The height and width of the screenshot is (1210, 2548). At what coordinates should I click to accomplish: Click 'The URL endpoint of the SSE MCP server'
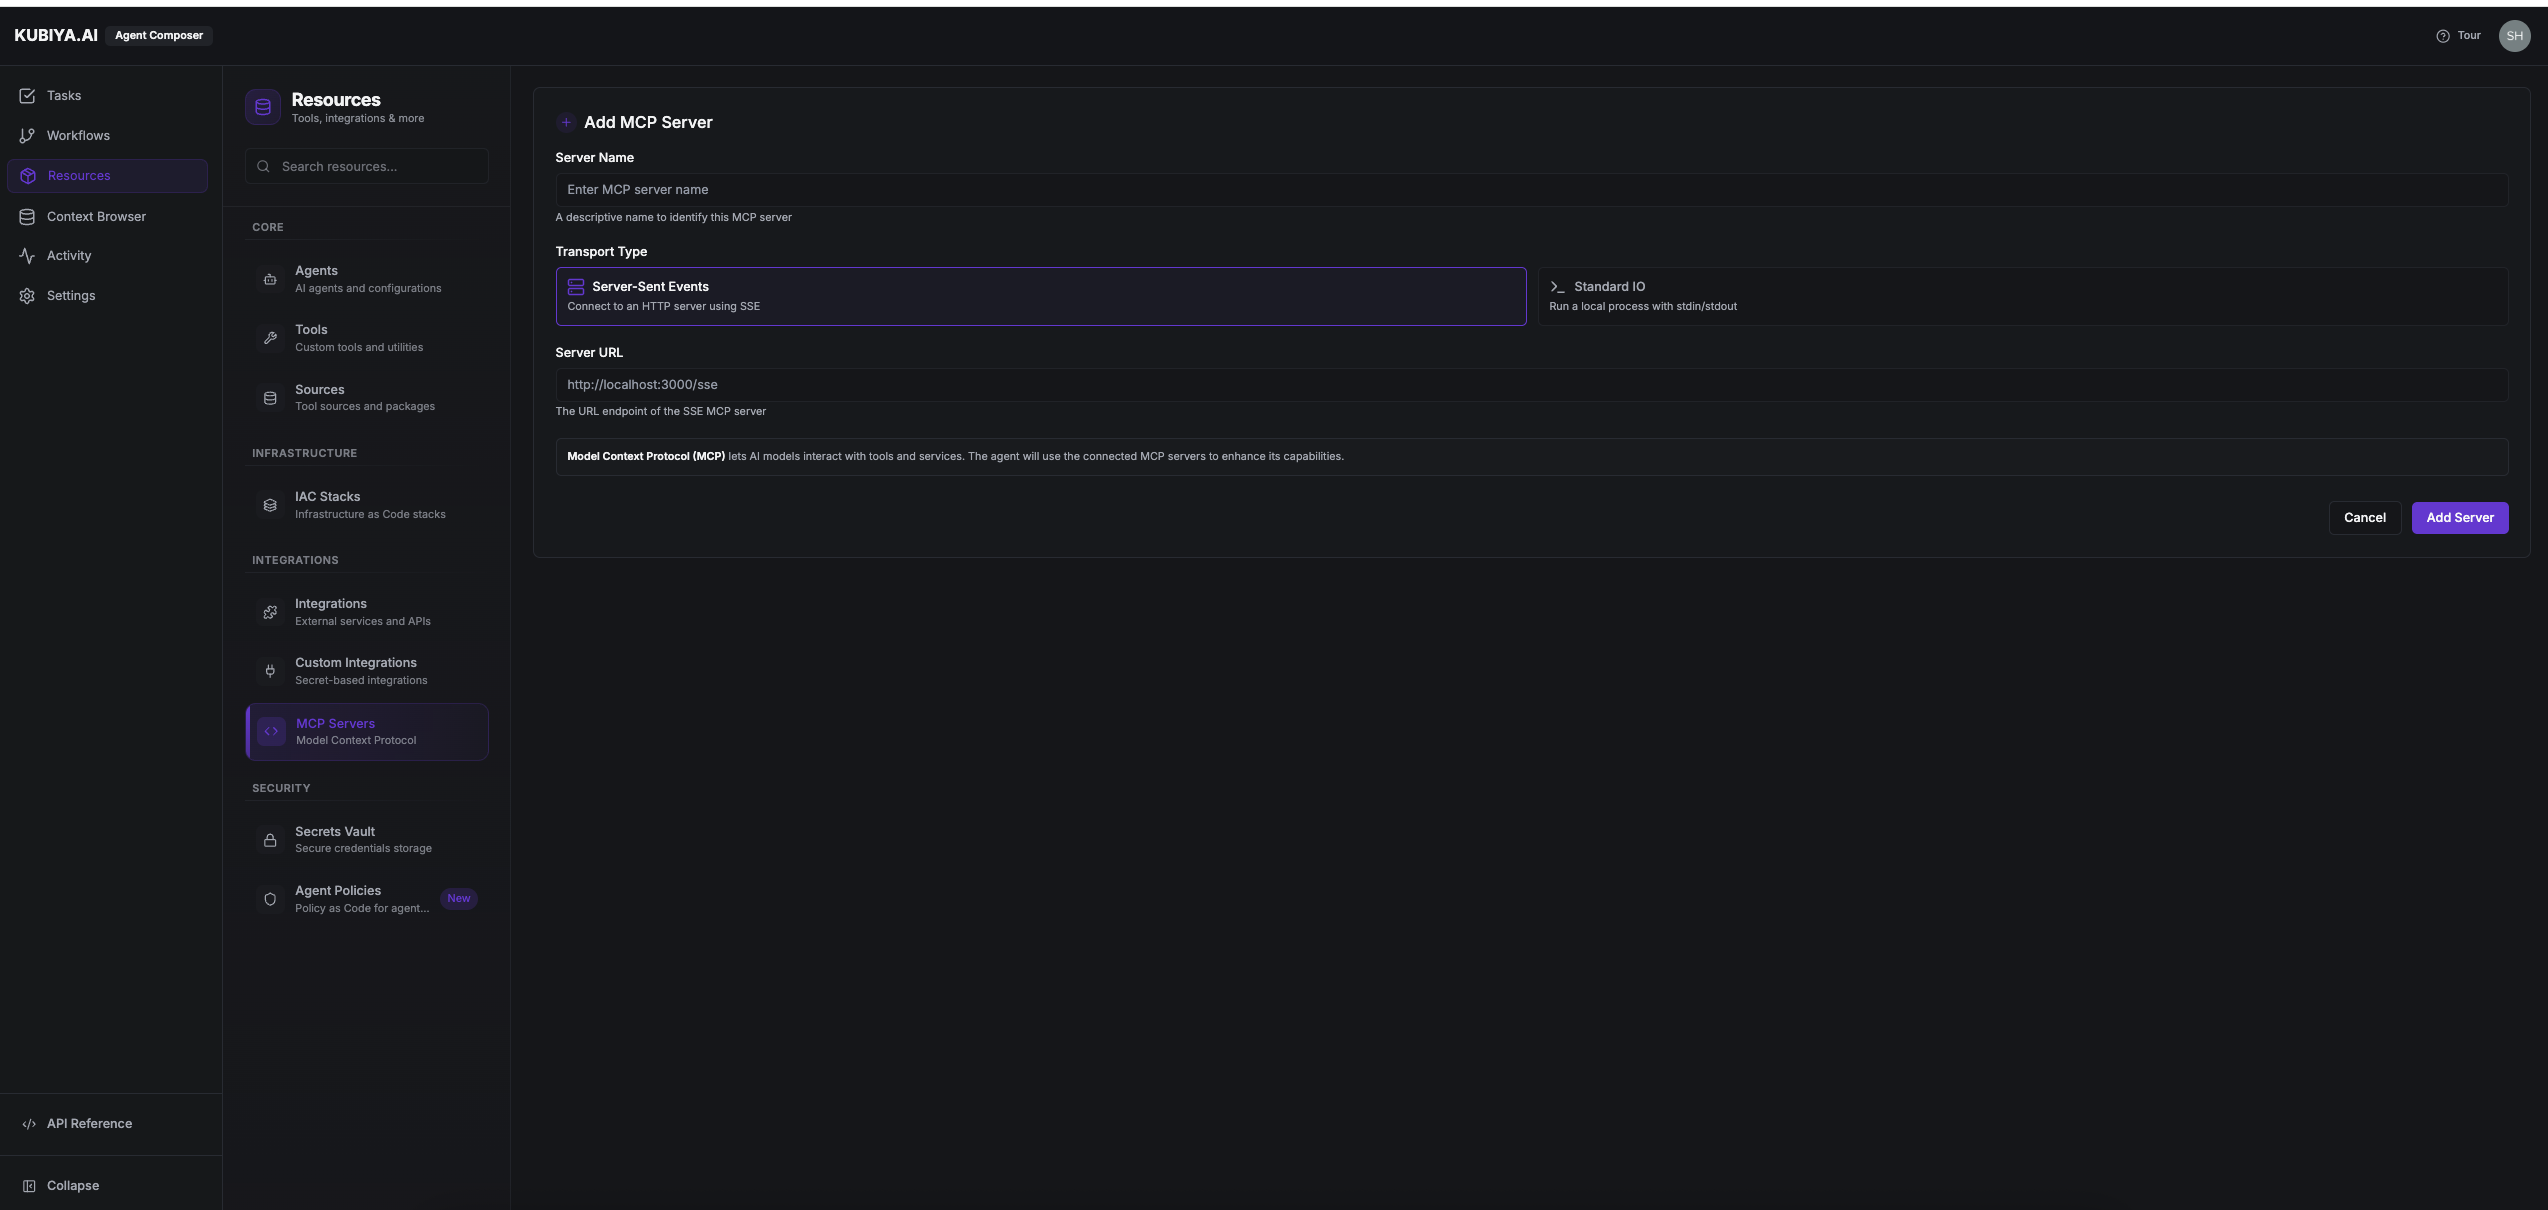click(661, 412)
